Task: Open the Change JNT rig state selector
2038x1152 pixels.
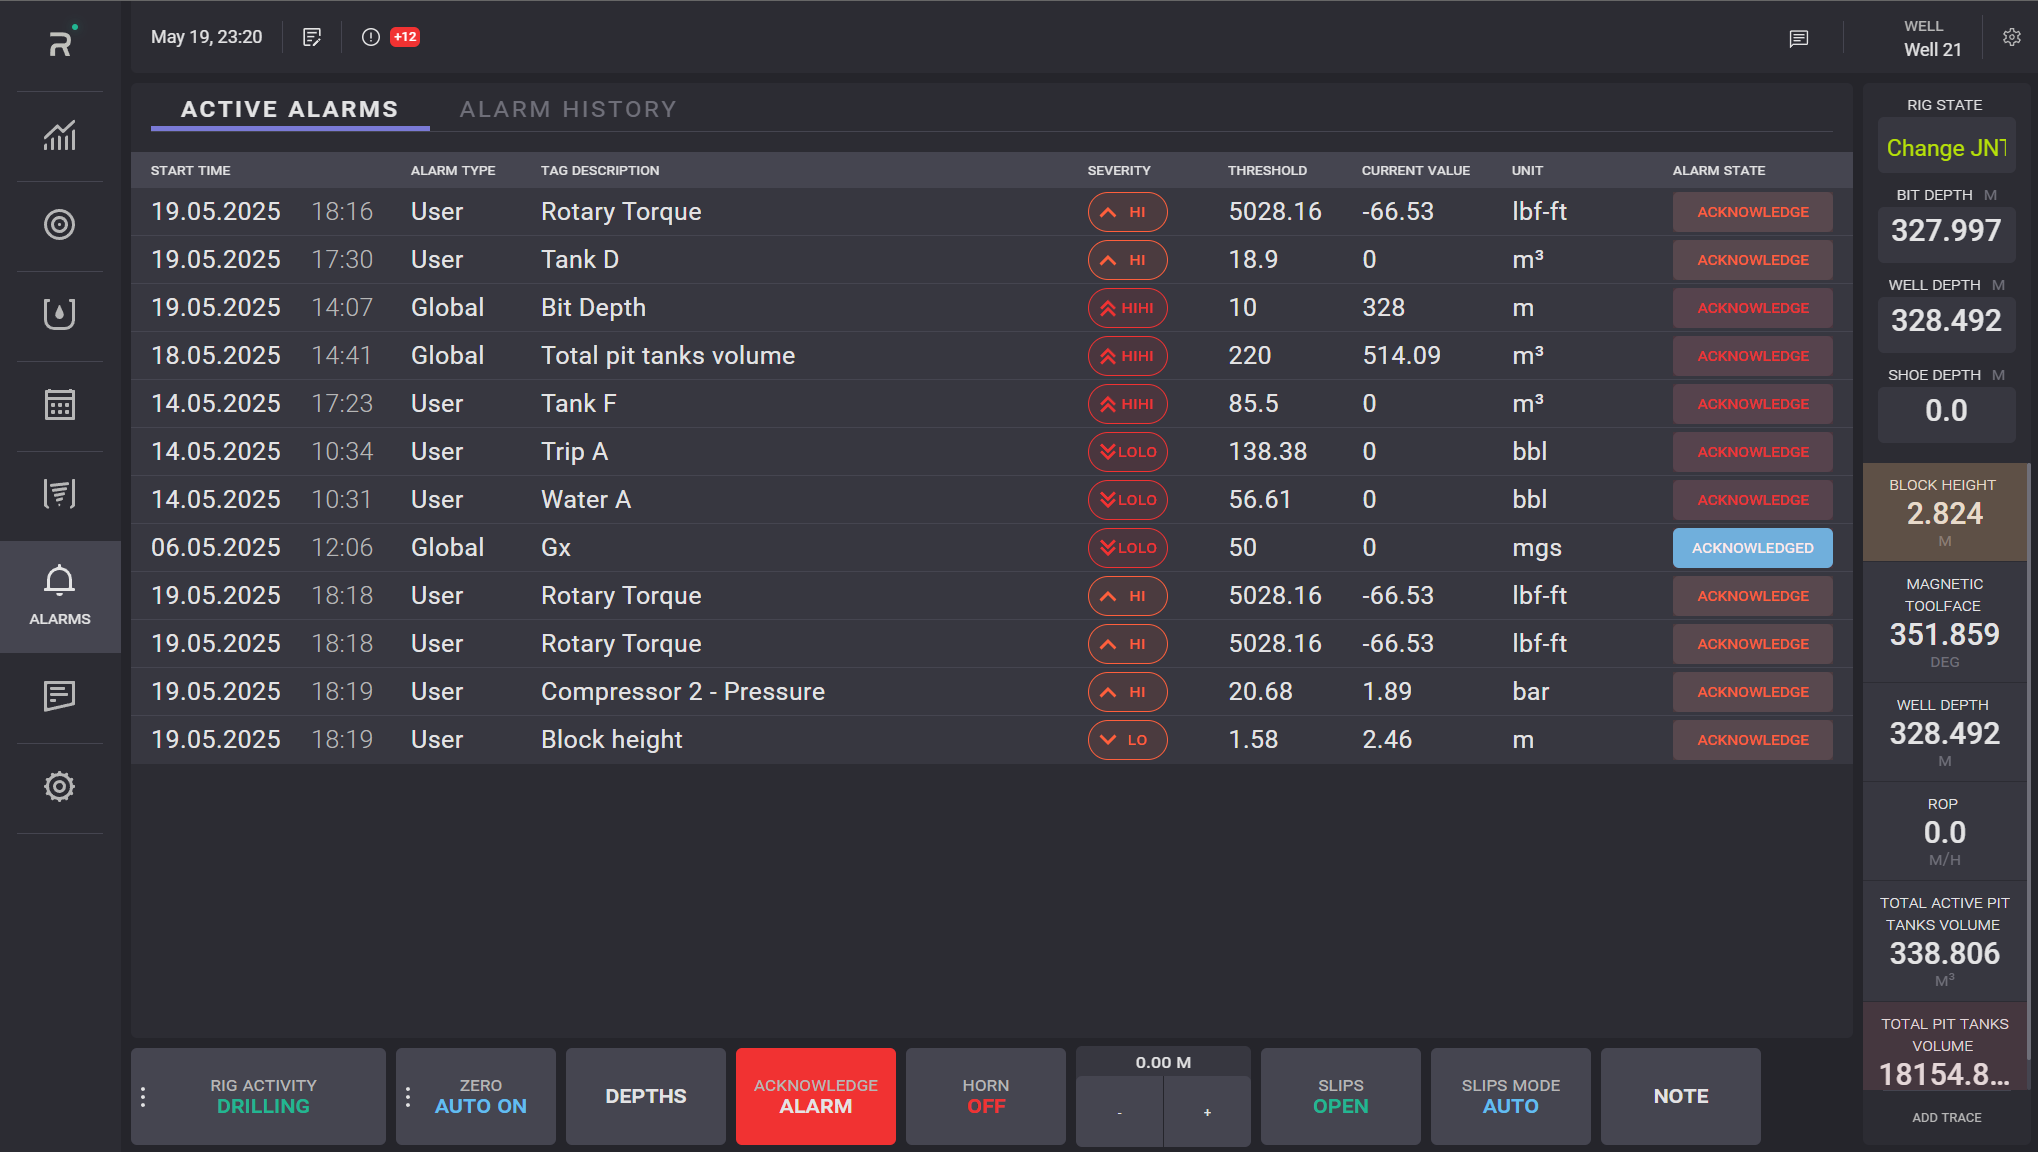Action: click(1945, 148)
